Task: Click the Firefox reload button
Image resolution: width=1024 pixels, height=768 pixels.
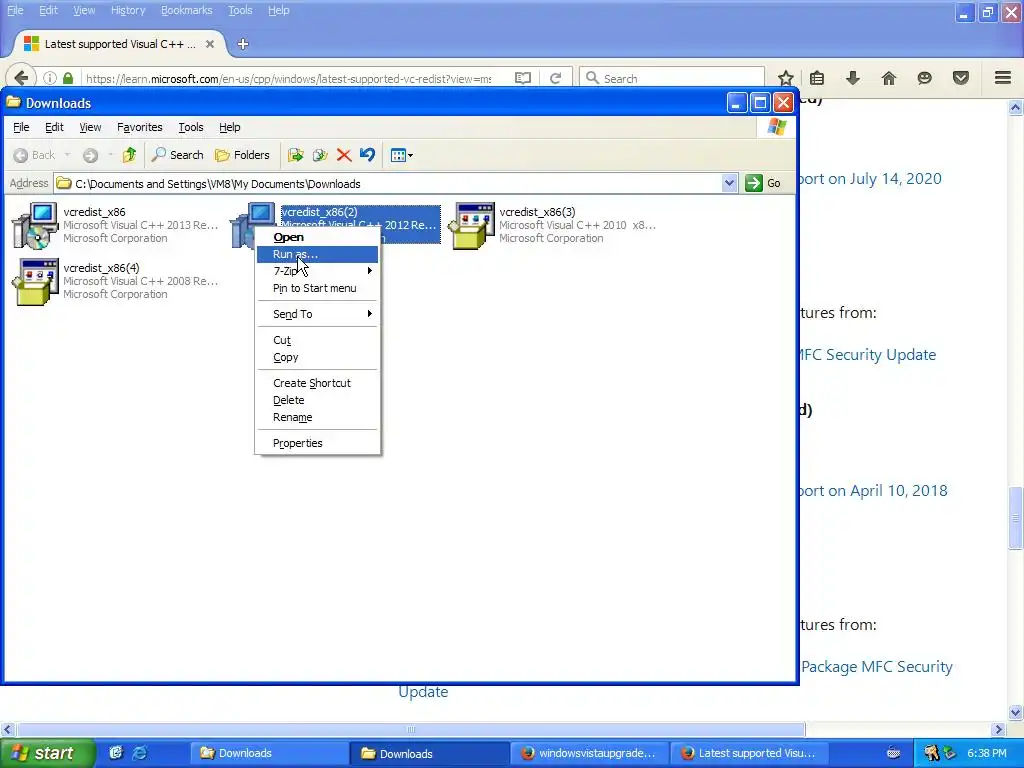Action: coord(556,78)
